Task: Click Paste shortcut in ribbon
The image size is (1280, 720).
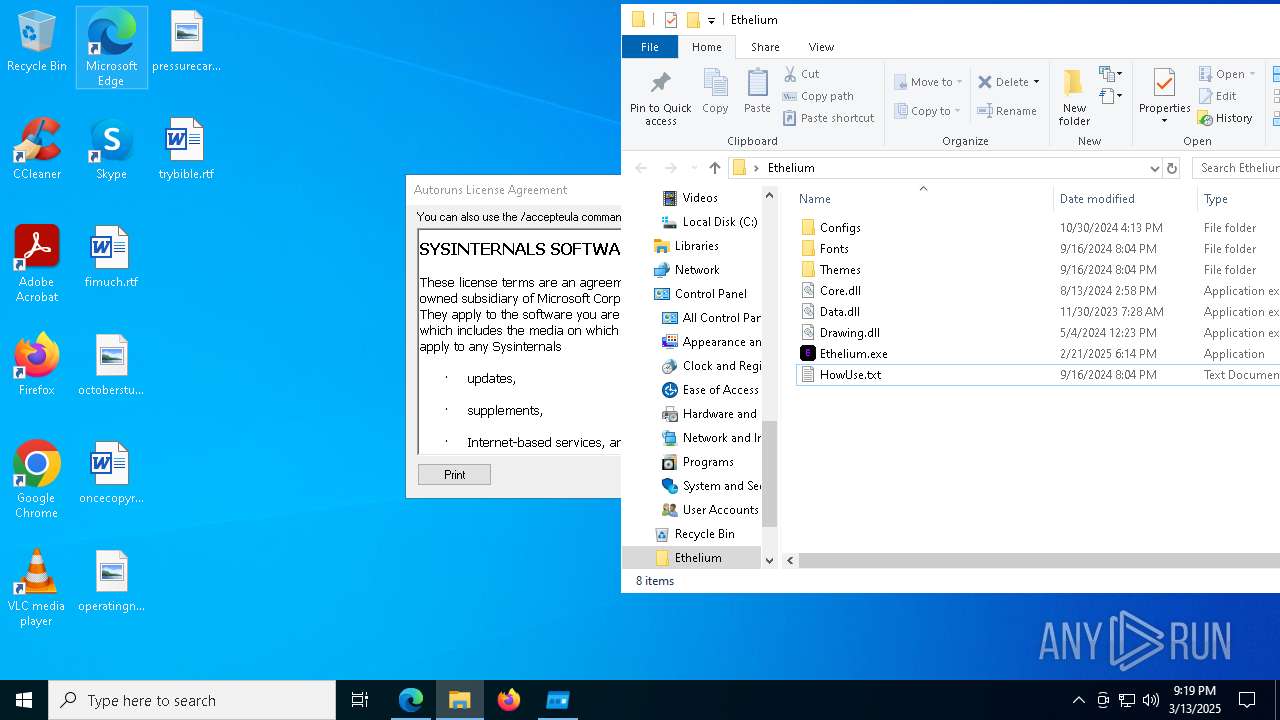Action: [829, 118]
